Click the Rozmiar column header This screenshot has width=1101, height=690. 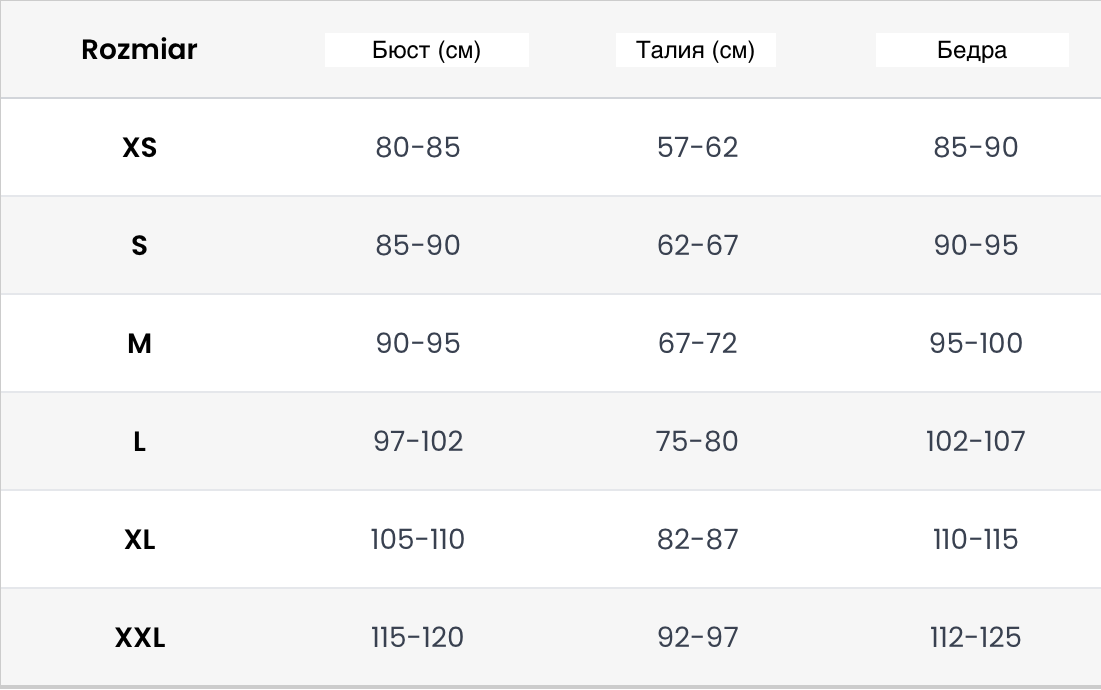tap(139, 49)
